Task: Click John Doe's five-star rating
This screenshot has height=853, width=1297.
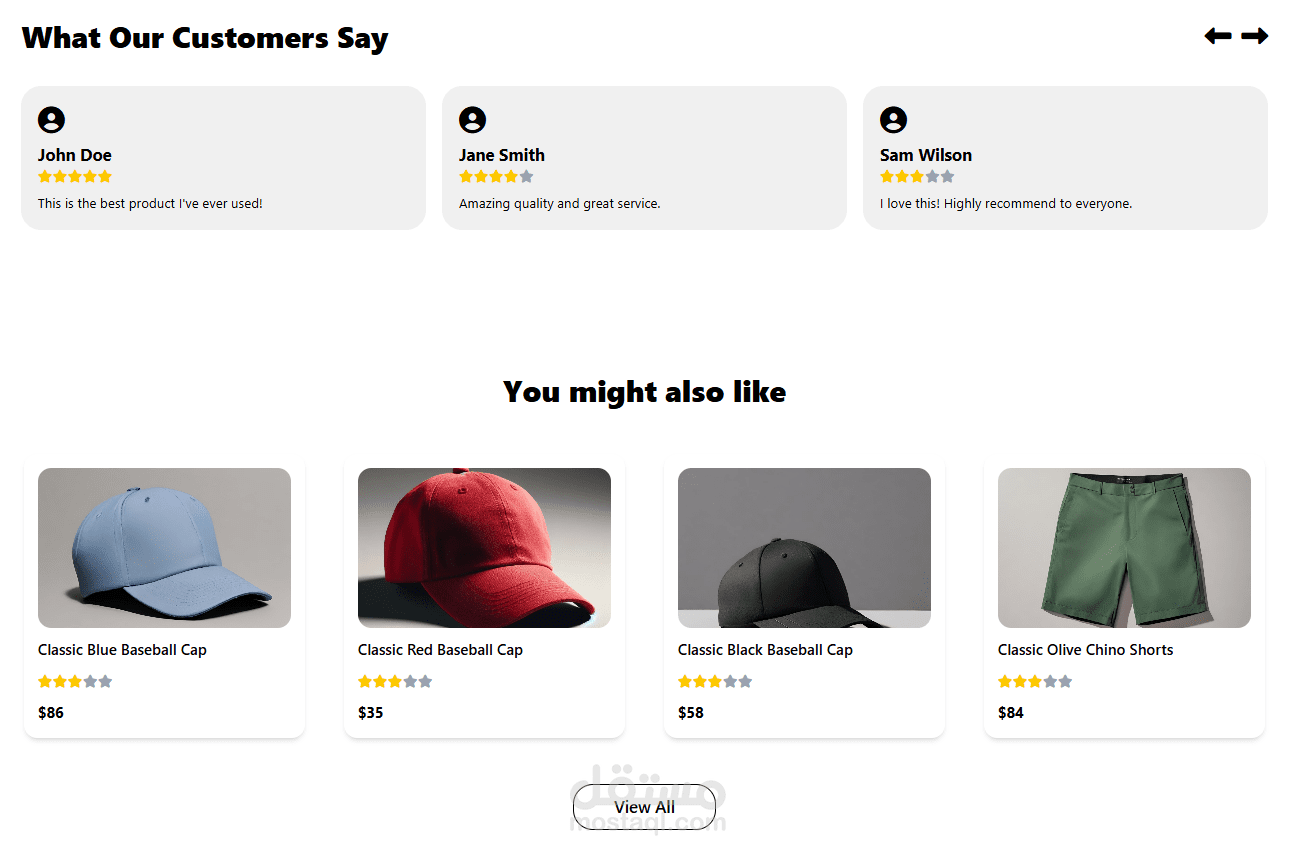Action: tap(75, 177)
